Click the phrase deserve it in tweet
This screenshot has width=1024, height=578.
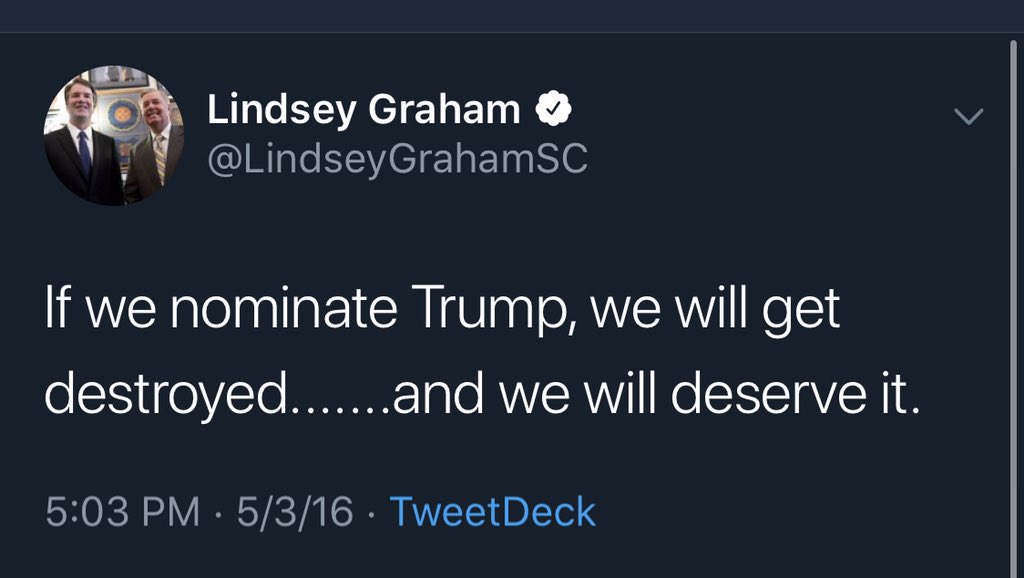796,393
